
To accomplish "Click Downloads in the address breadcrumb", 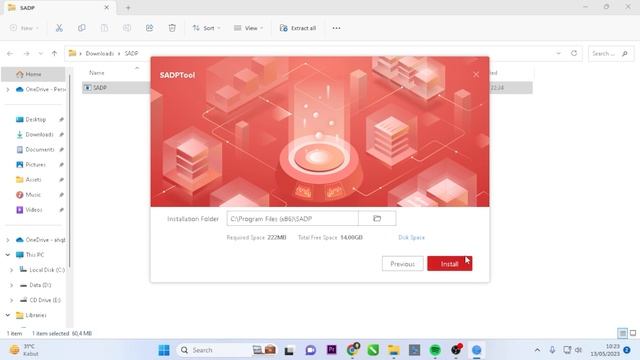I will (100, 53).
